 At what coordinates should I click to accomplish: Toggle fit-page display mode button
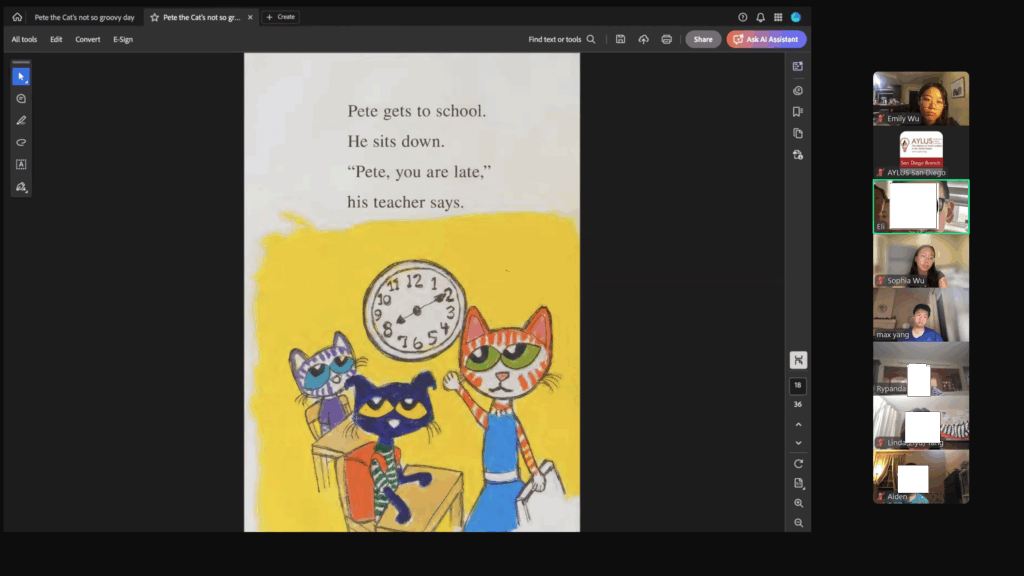[x=798, y=360]
